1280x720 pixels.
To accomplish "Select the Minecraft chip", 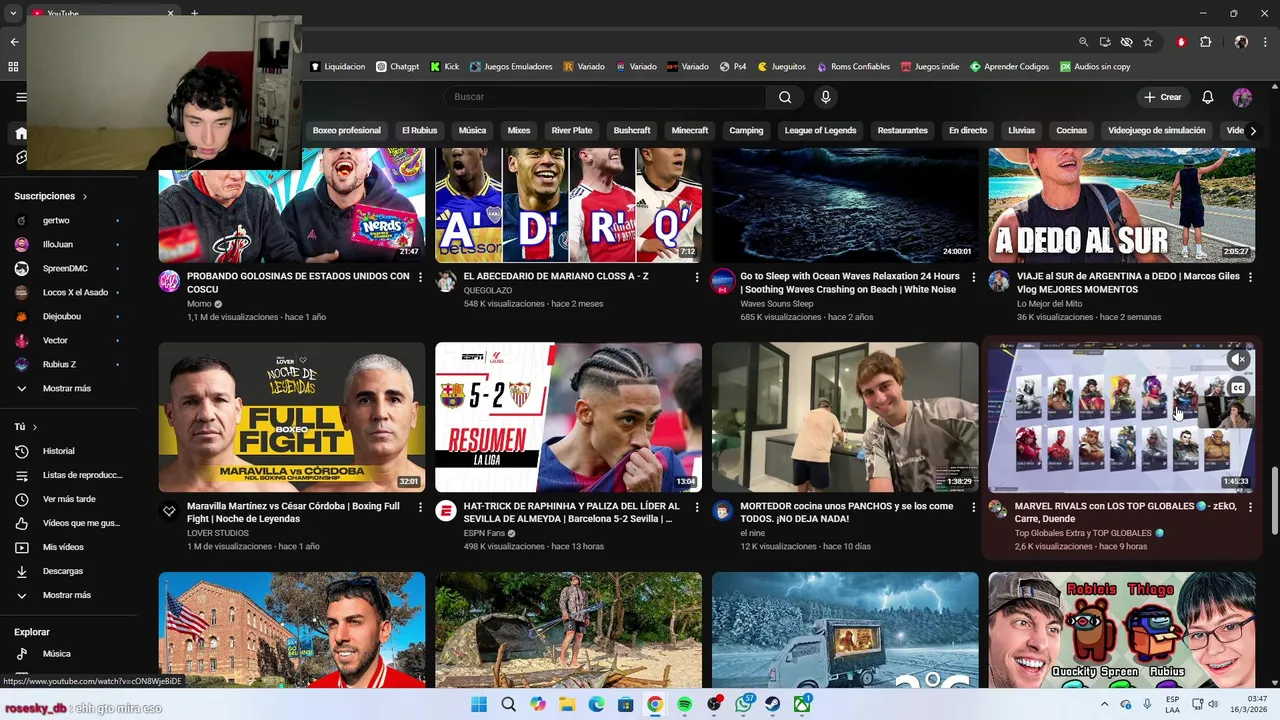I will coord(690,131).
